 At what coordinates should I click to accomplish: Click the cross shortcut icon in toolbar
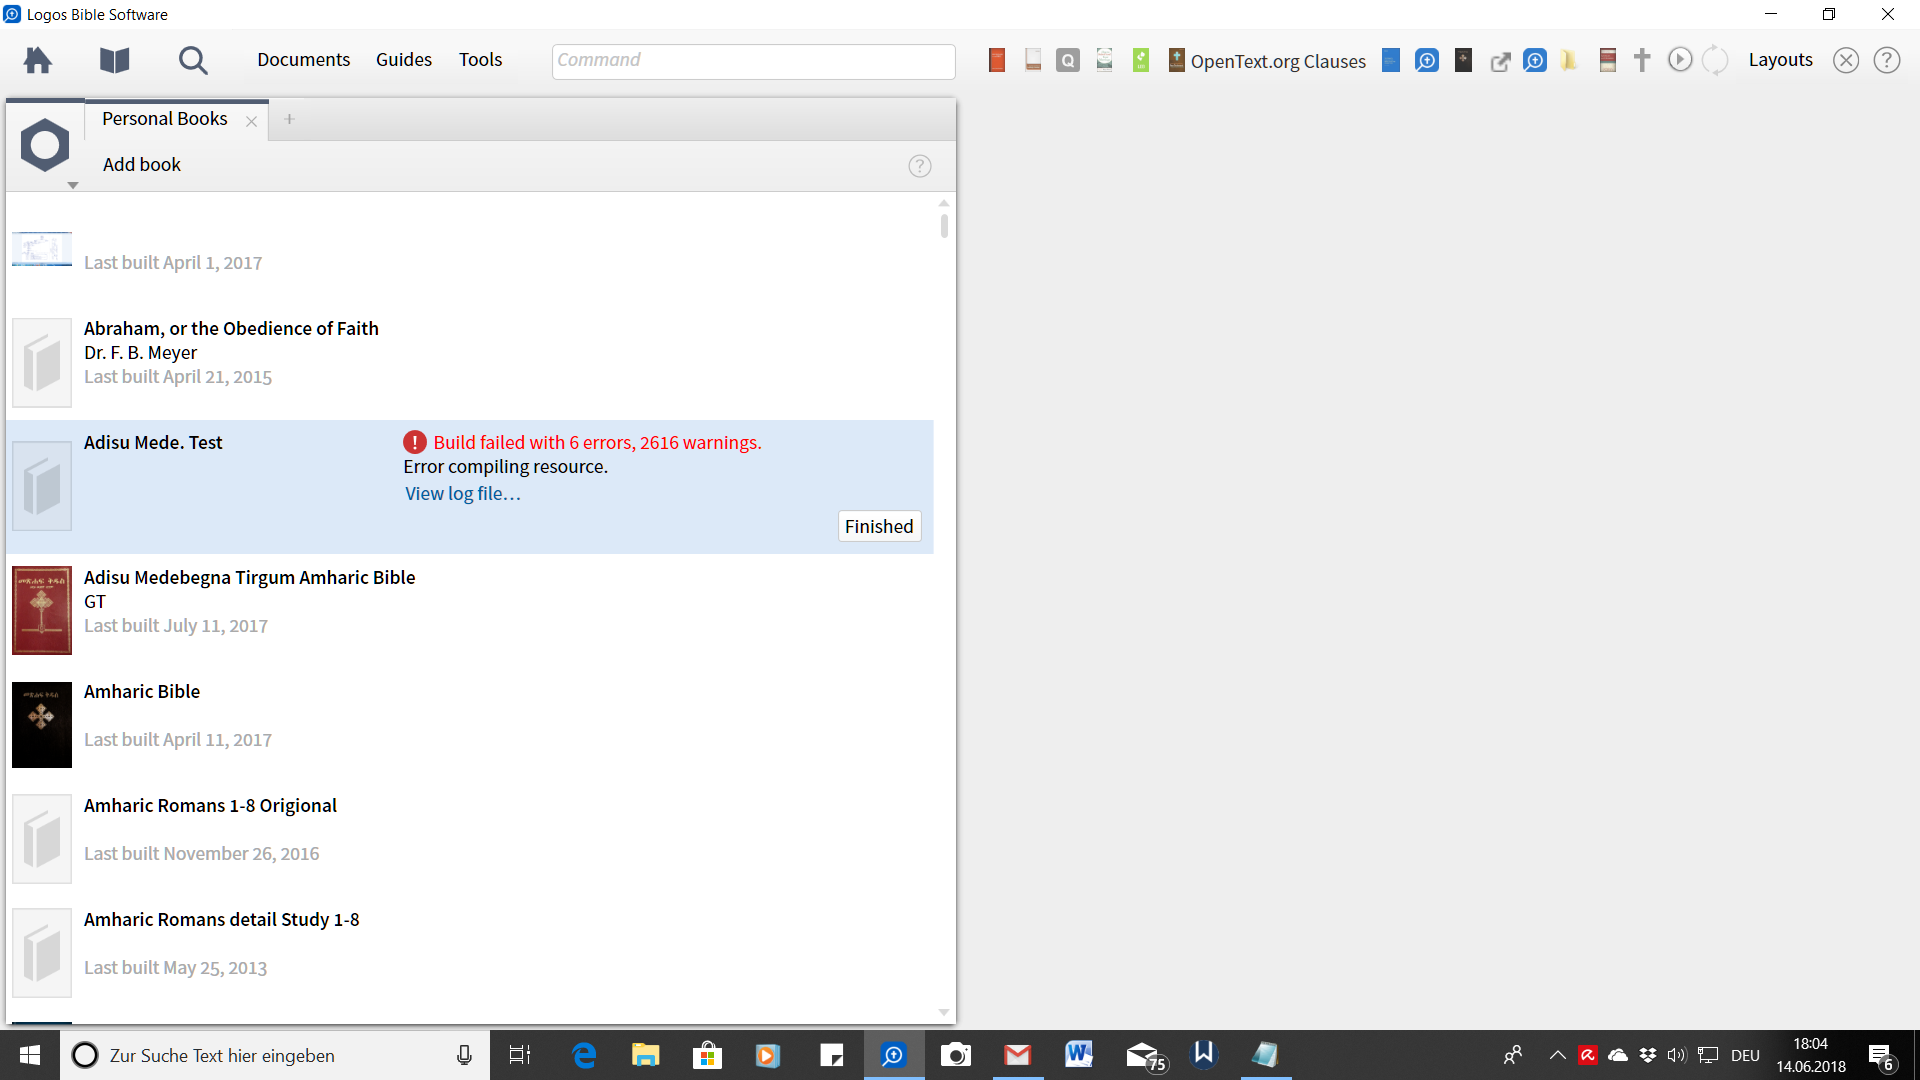click(1642, 60)
